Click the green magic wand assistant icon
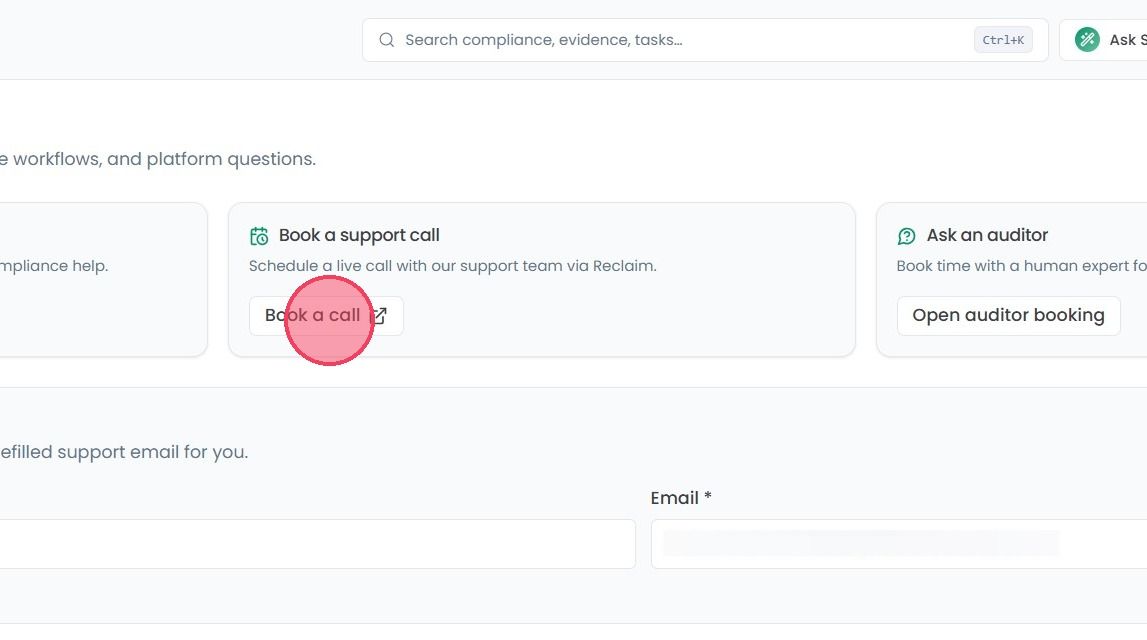 [x=1087, y=39]
